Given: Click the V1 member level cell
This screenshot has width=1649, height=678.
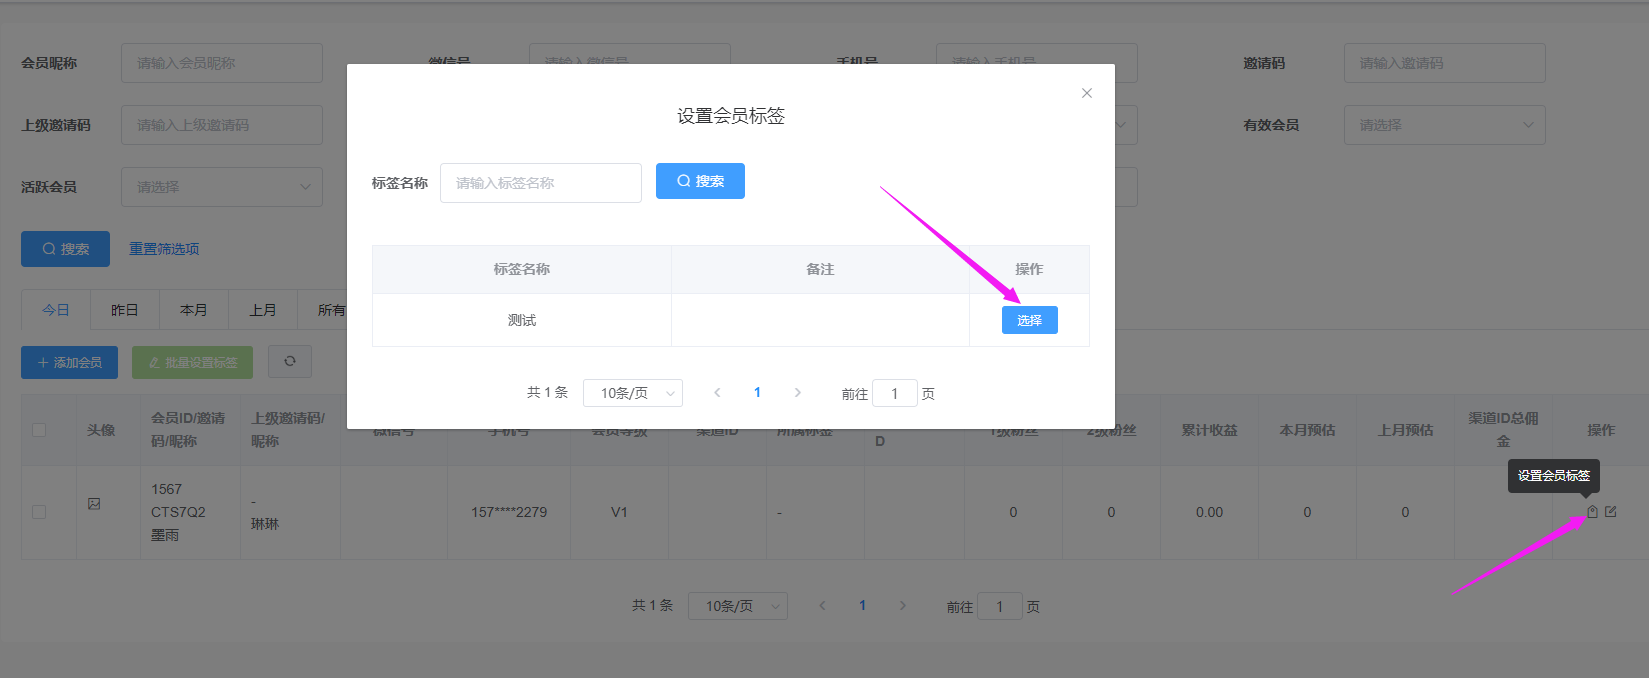Looking at the screenshot, I should (x=619, y=512).
